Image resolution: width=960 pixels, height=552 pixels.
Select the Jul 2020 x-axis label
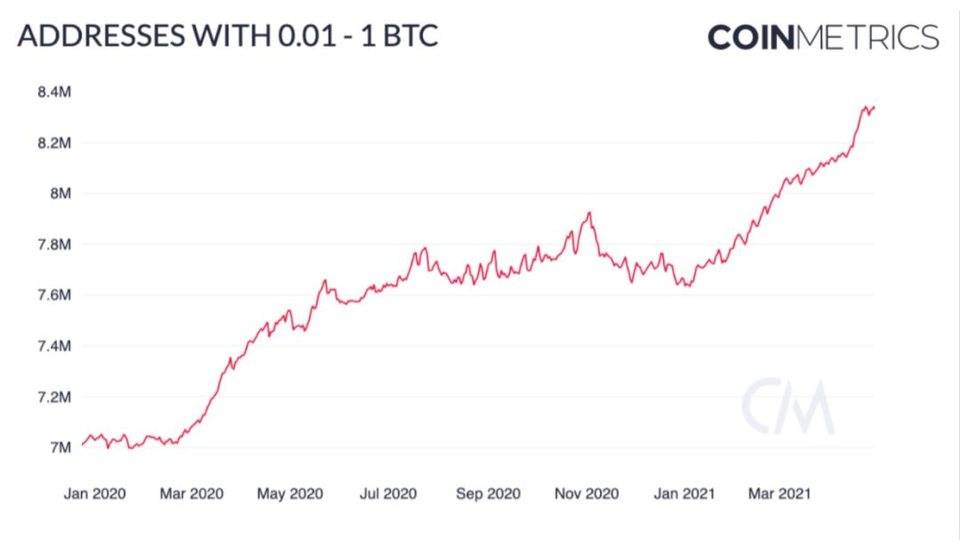click(x=388, y=494)
